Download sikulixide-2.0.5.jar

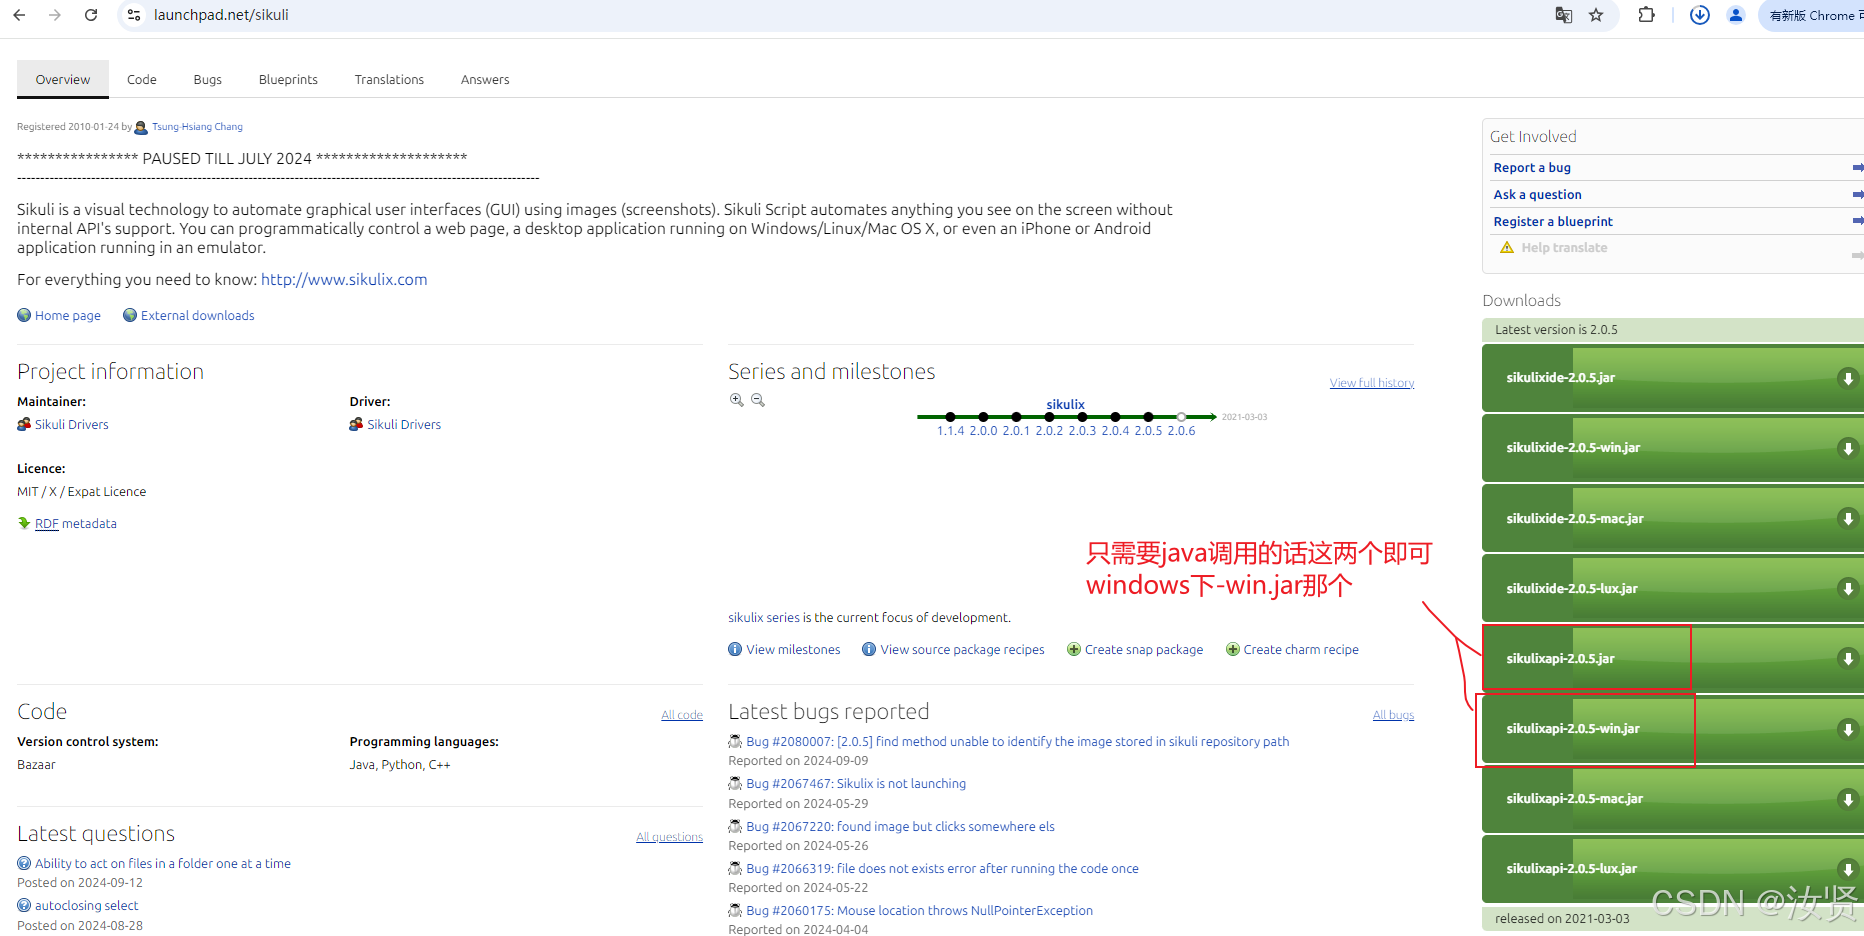click(1672, 378)
